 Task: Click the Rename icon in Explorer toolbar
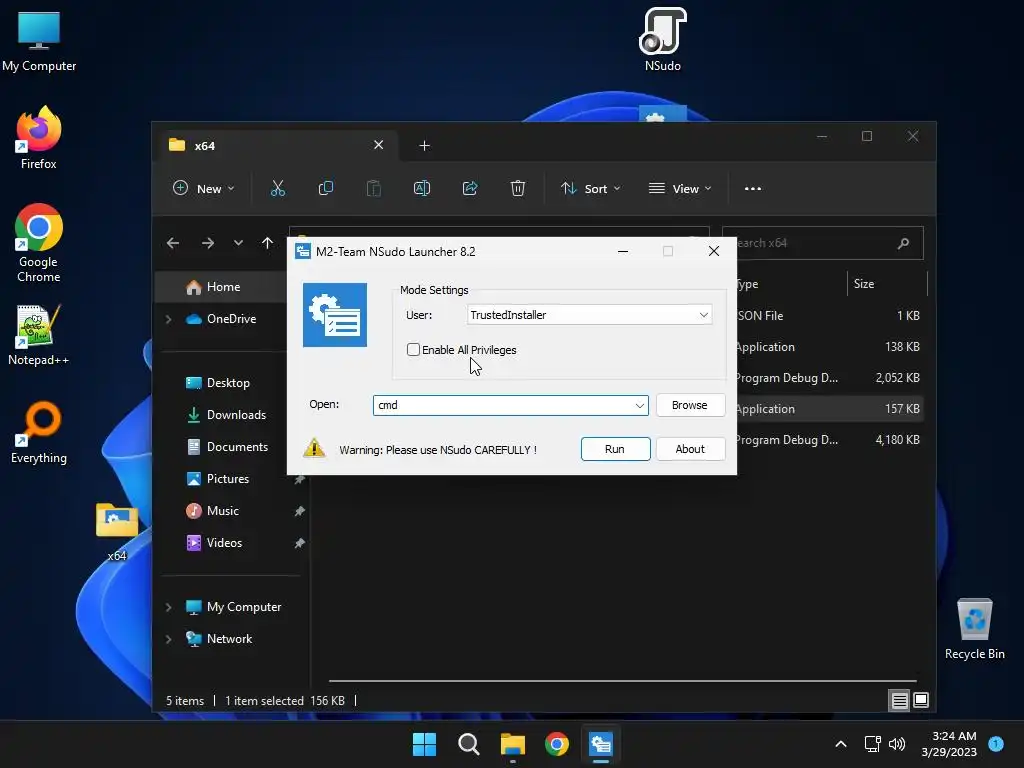[422, 189]
